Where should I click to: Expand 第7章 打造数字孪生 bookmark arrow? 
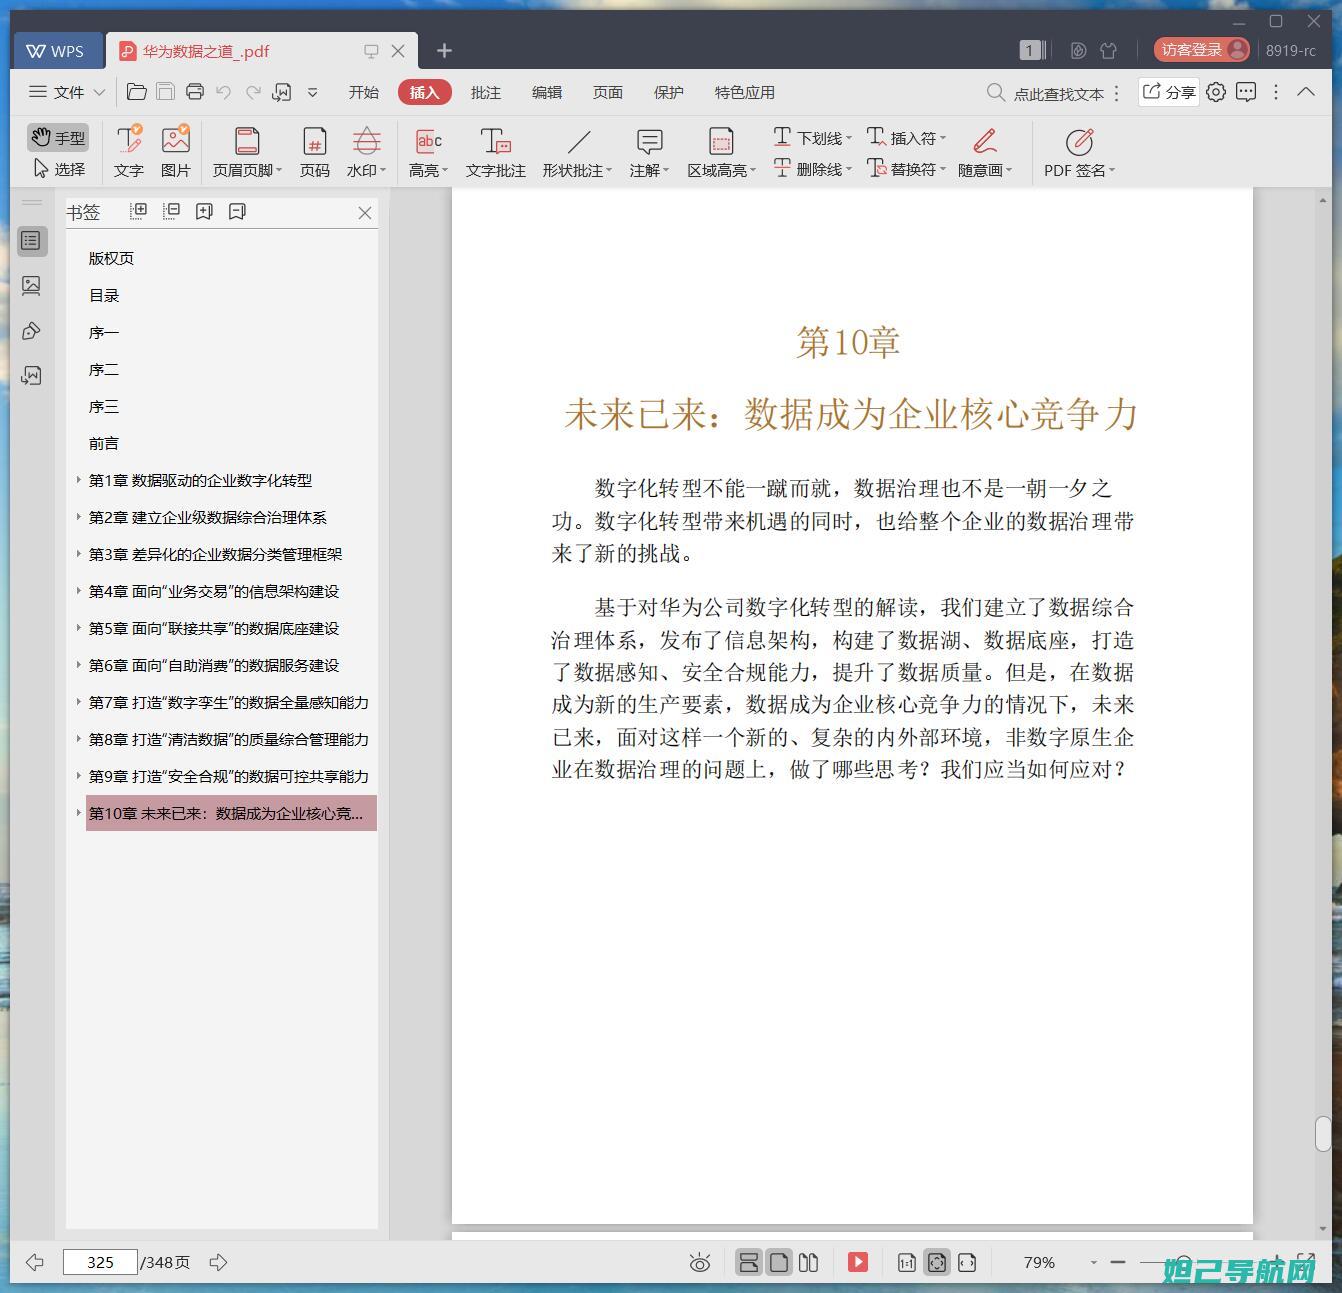point(79,702)
